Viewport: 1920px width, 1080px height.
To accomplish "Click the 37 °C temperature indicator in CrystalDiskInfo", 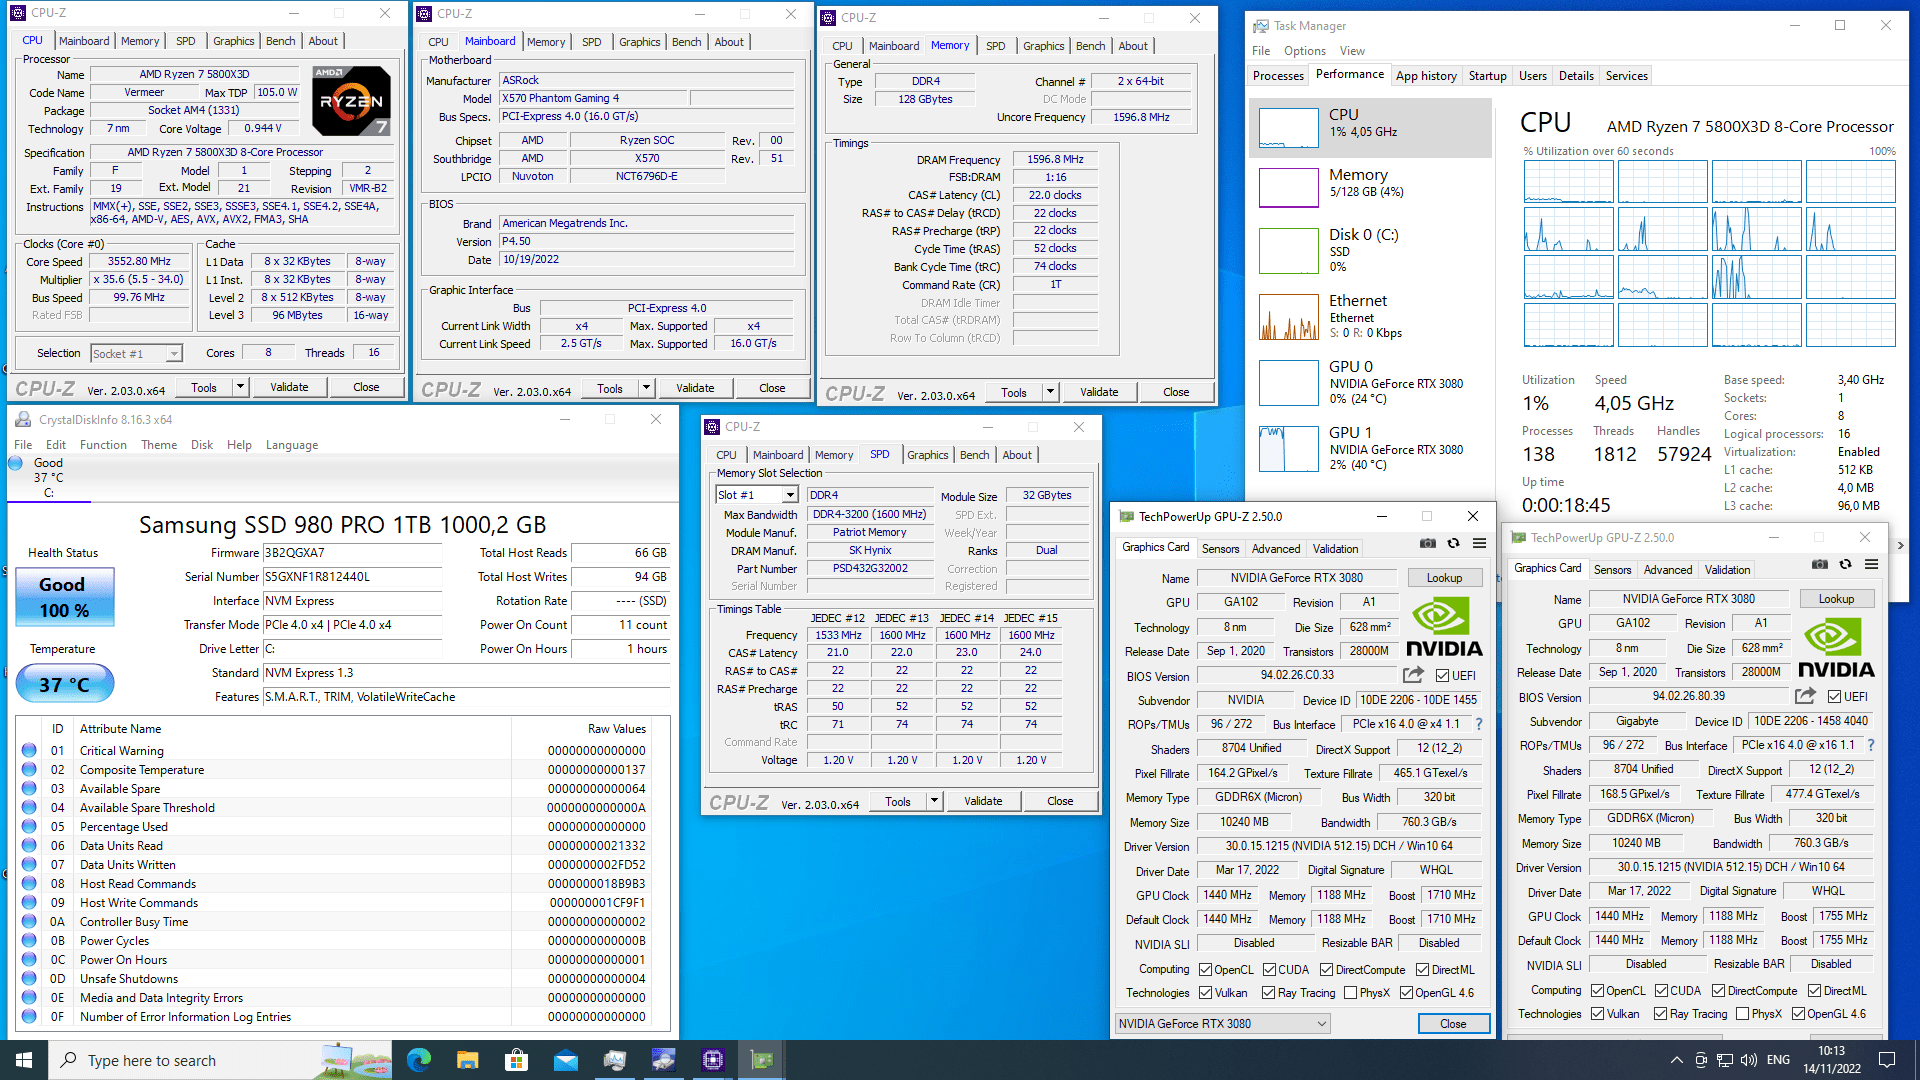I will point(64,685).
